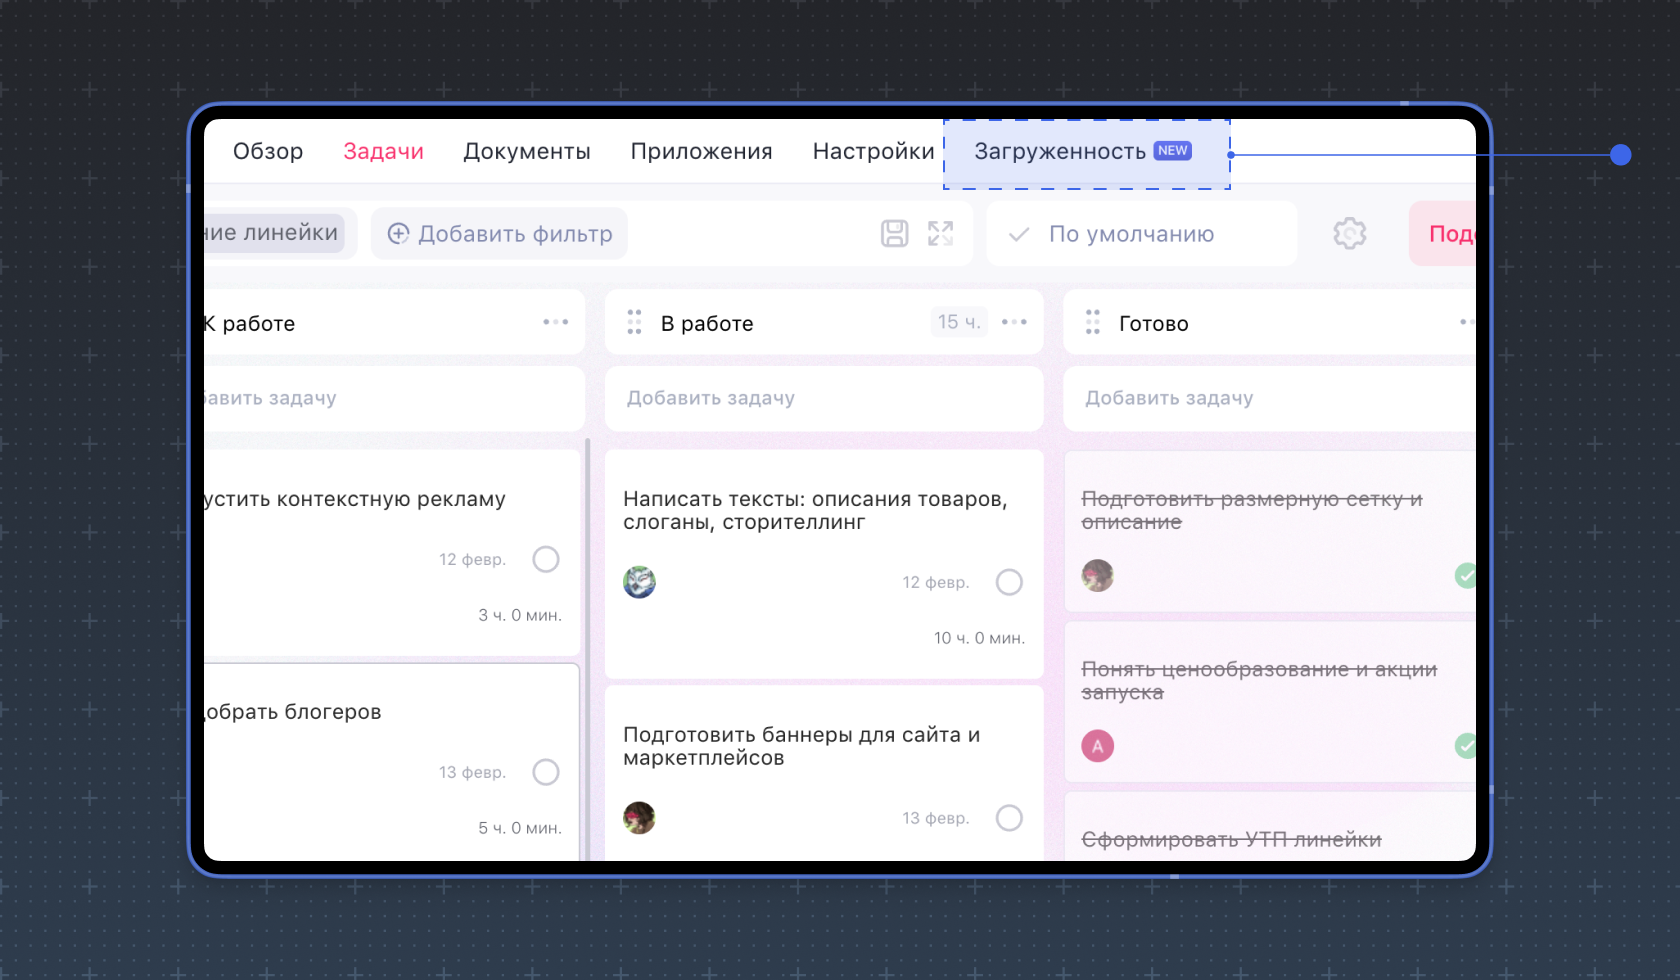Toggle completion circle on Подготовить баннеры task
This screenshot has height=980, width=1680.
click(1009, 817)
